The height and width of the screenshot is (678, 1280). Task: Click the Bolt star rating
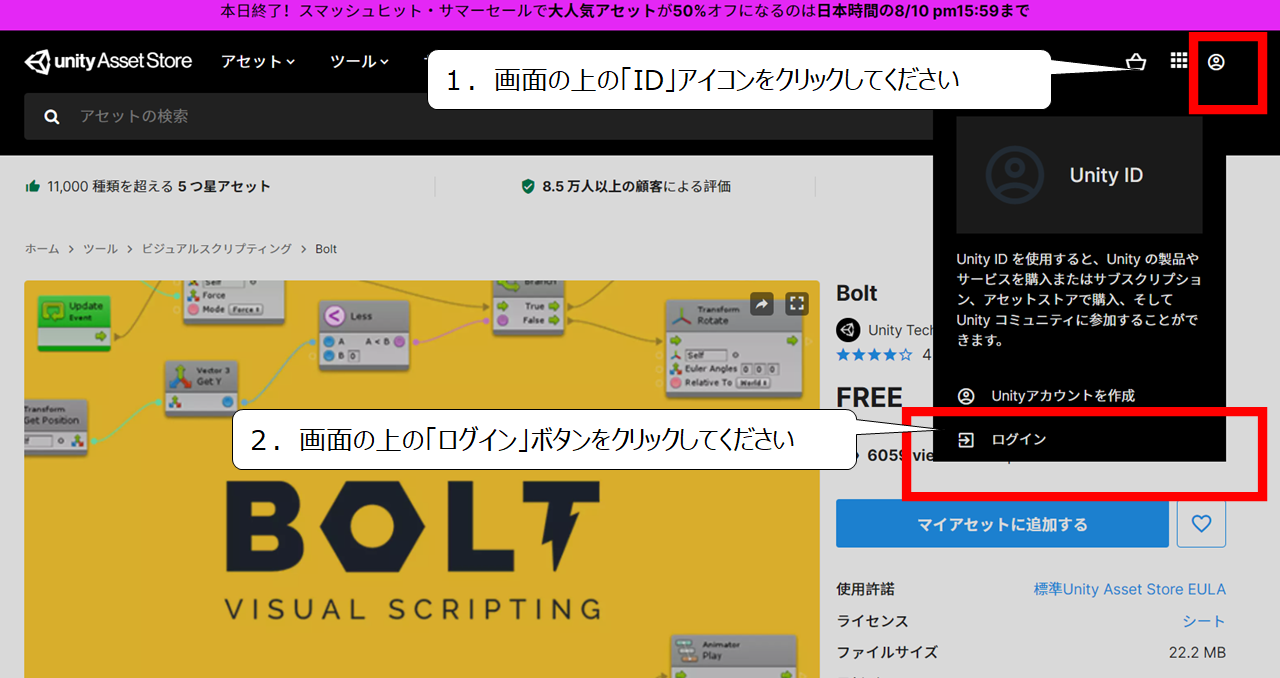874,354
